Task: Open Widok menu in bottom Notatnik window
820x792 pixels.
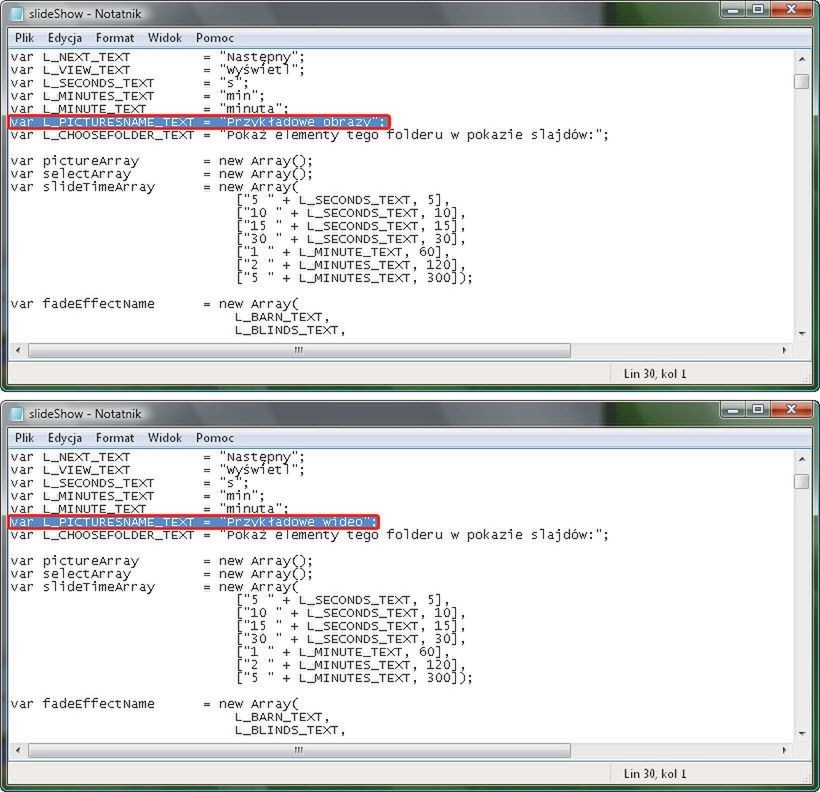Action: 165,438
